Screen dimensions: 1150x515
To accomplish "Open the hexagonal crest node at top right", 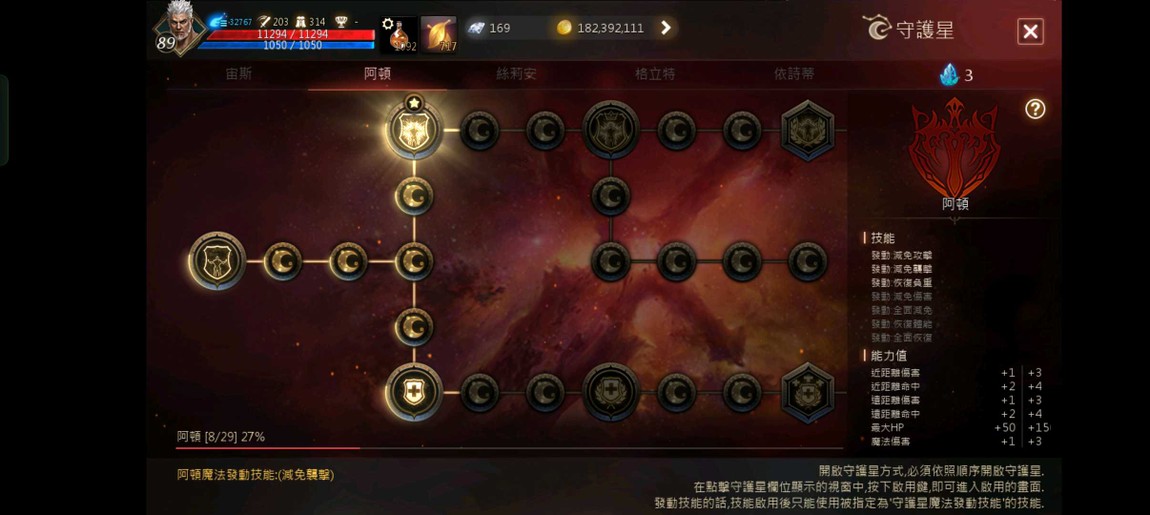I will [807, 131].
